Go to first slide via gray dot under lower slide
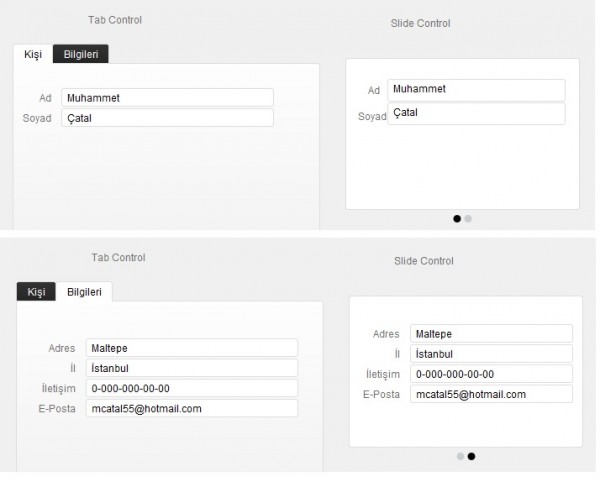The image size is (600, 482). pyautogui.click(x=460, y=456)
